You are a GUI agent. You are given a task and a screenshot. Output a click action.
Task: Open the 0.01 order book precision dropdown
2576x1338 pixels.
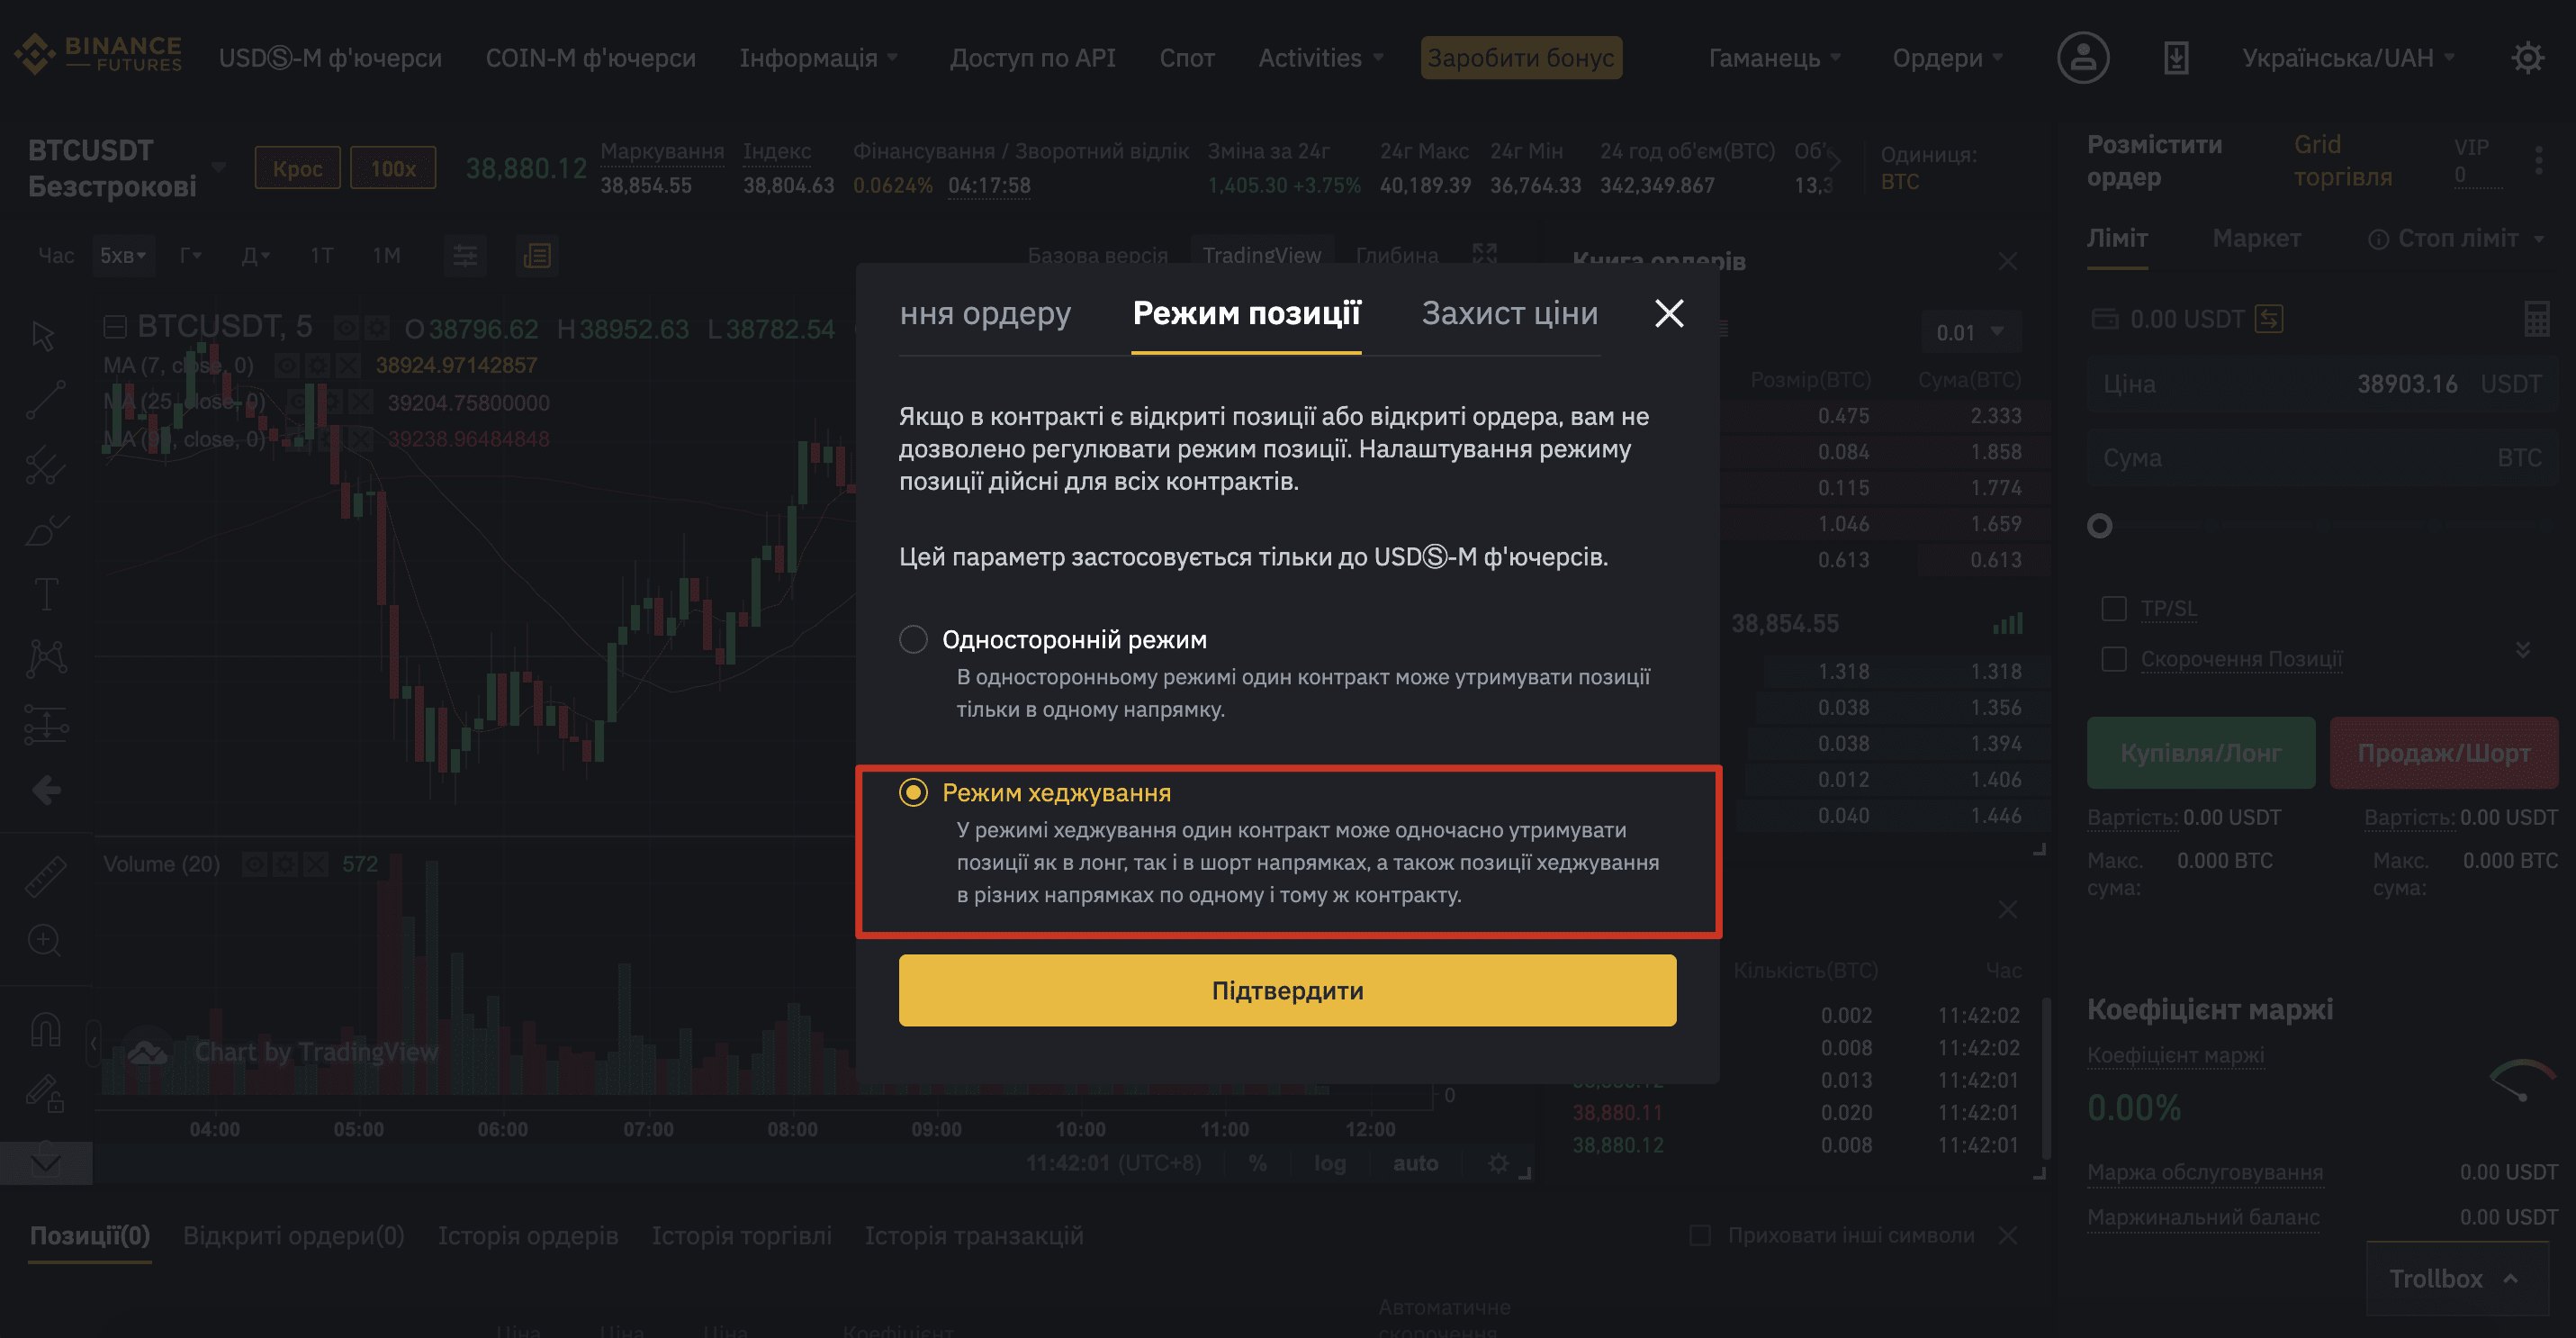click(1970, 332)
